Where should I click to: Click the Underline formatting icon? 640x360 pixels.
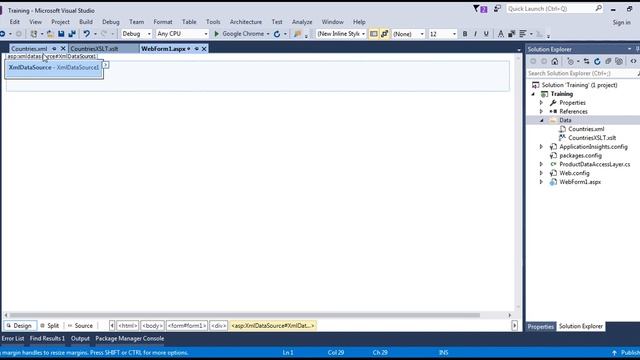point(486,34)
